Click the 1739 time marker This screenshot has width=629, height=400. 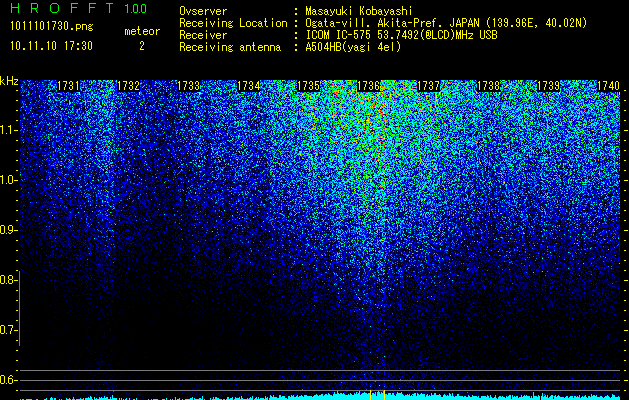pyautogui.click(x=548, y=86)
